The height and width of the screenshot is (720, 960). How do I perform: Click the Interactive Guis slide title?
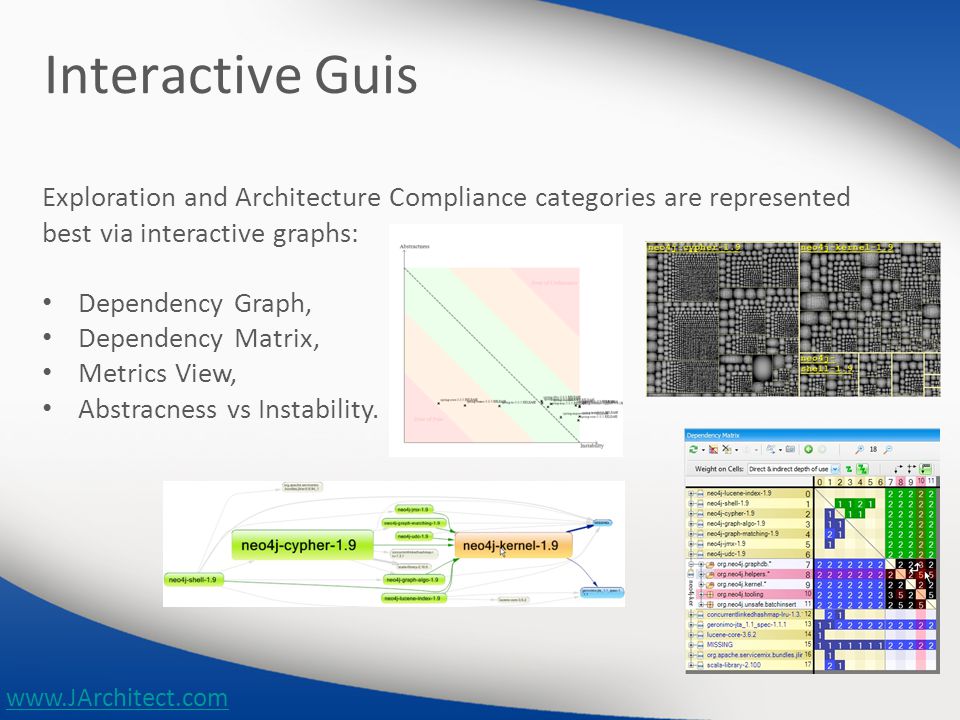[x=231, y=75]
